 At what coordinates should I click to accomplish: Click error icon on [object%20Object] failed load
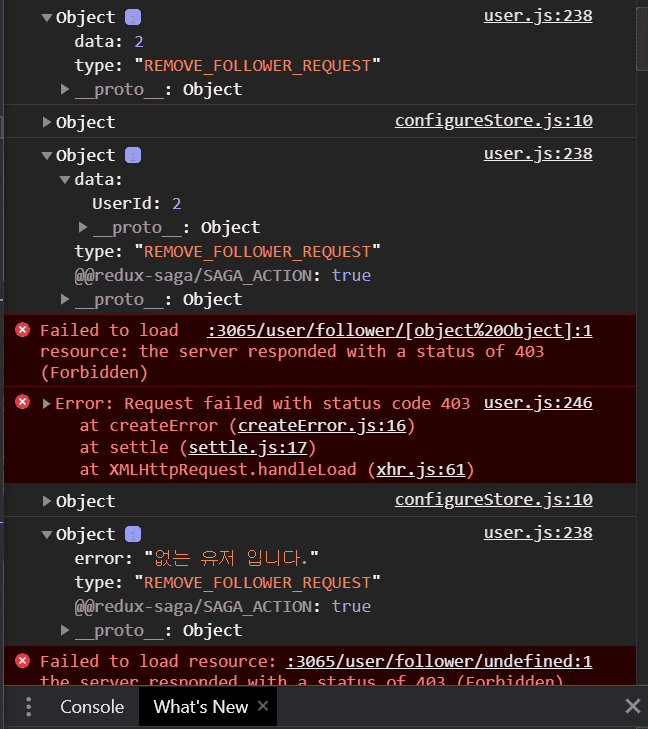(x=21, y=330)
